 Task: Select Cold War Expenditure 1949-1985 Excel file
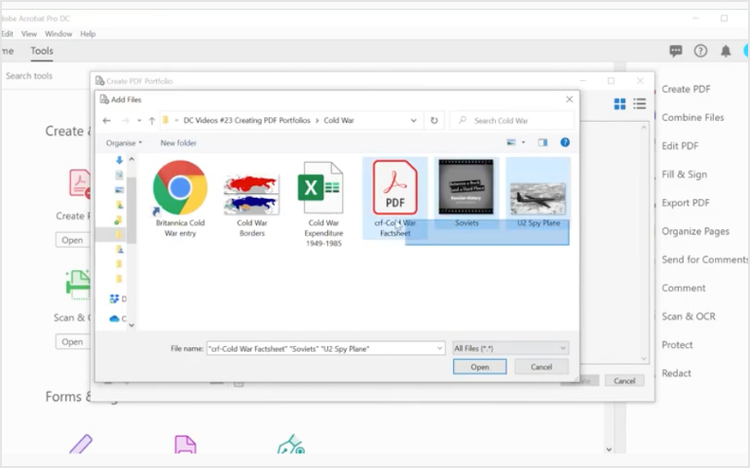(x=323, y=204)
